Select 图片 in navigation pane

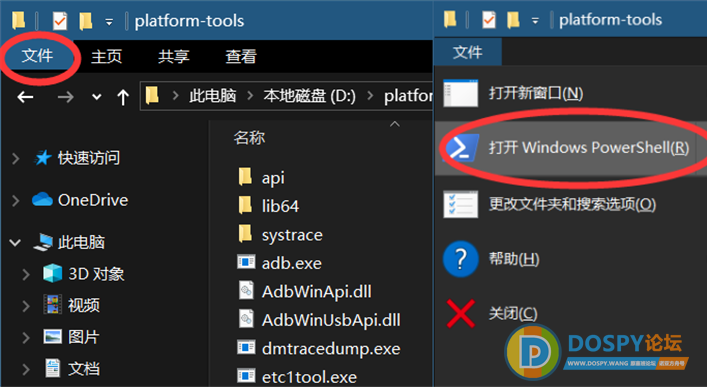[x=83, y=337]
